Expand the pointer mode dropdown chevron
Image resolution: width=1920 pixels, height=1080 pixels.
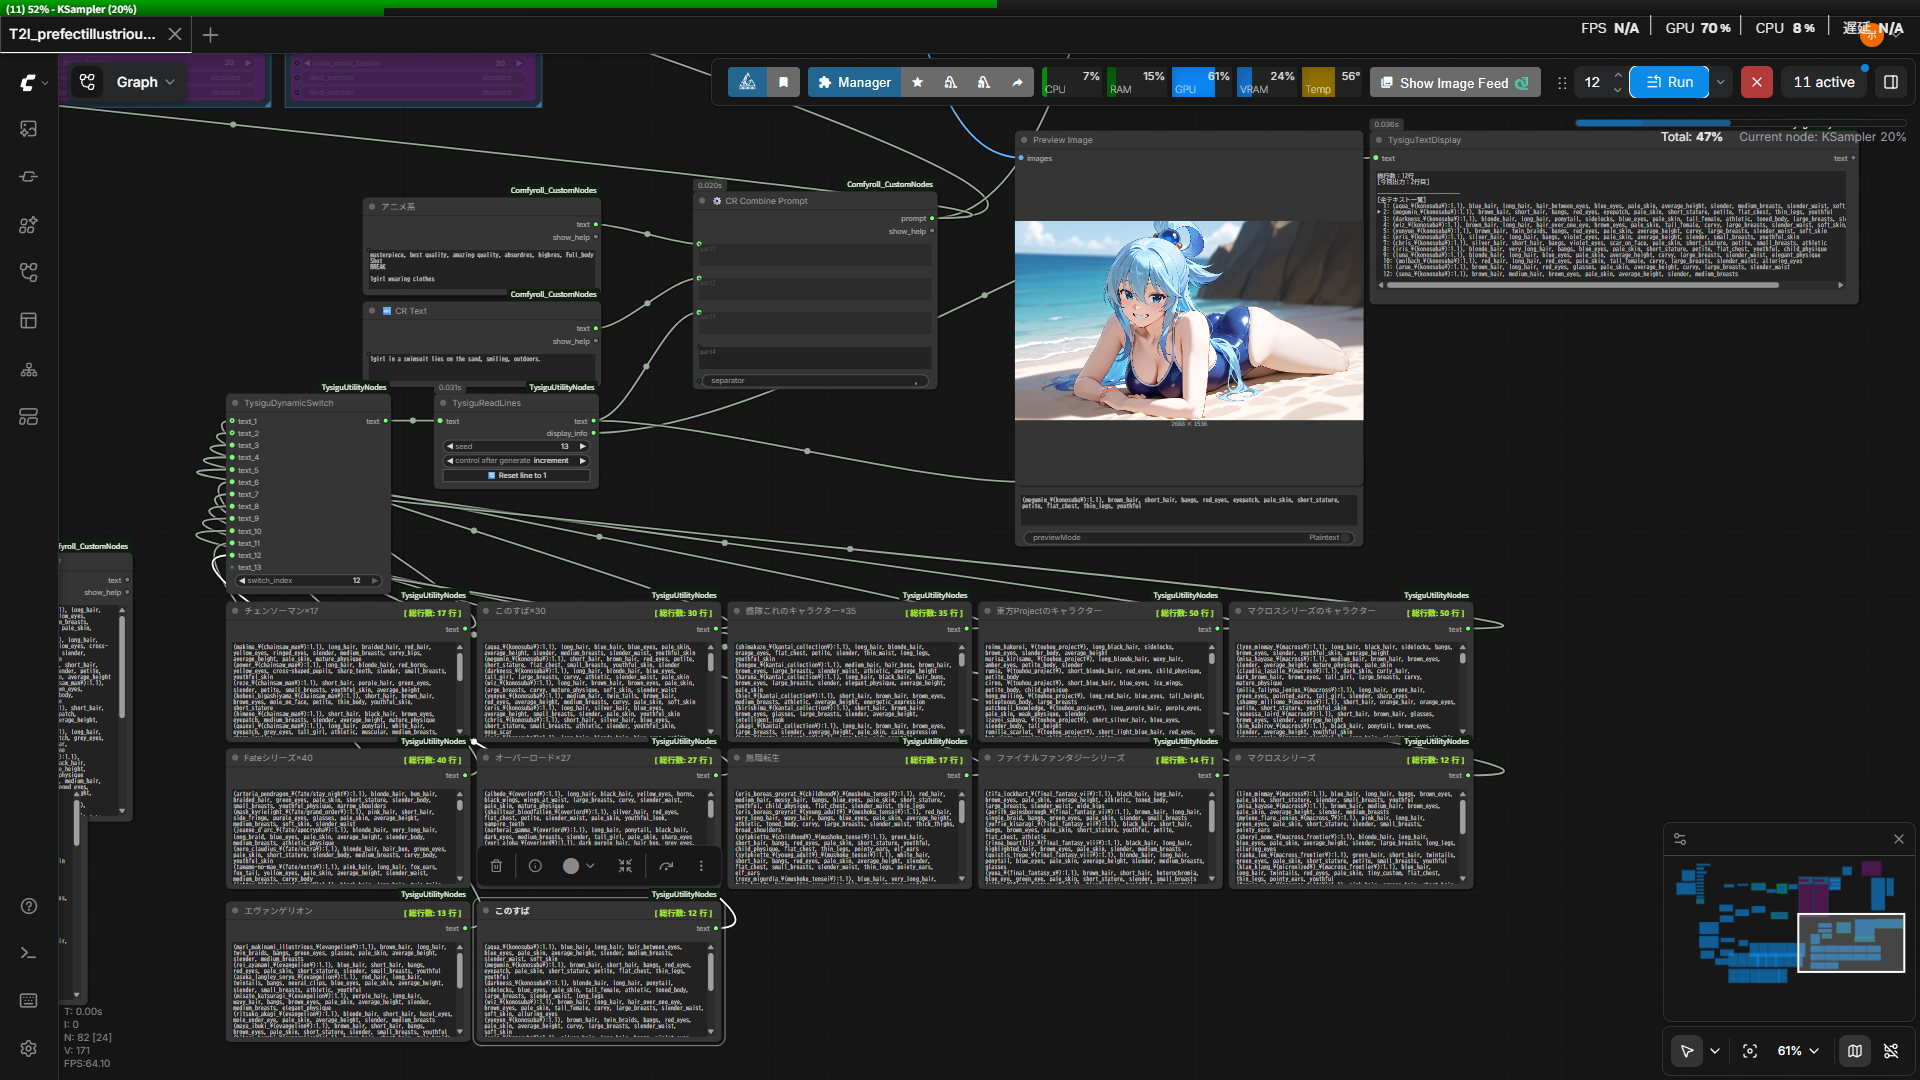pyautogui.click(x=1715, y=1051)
